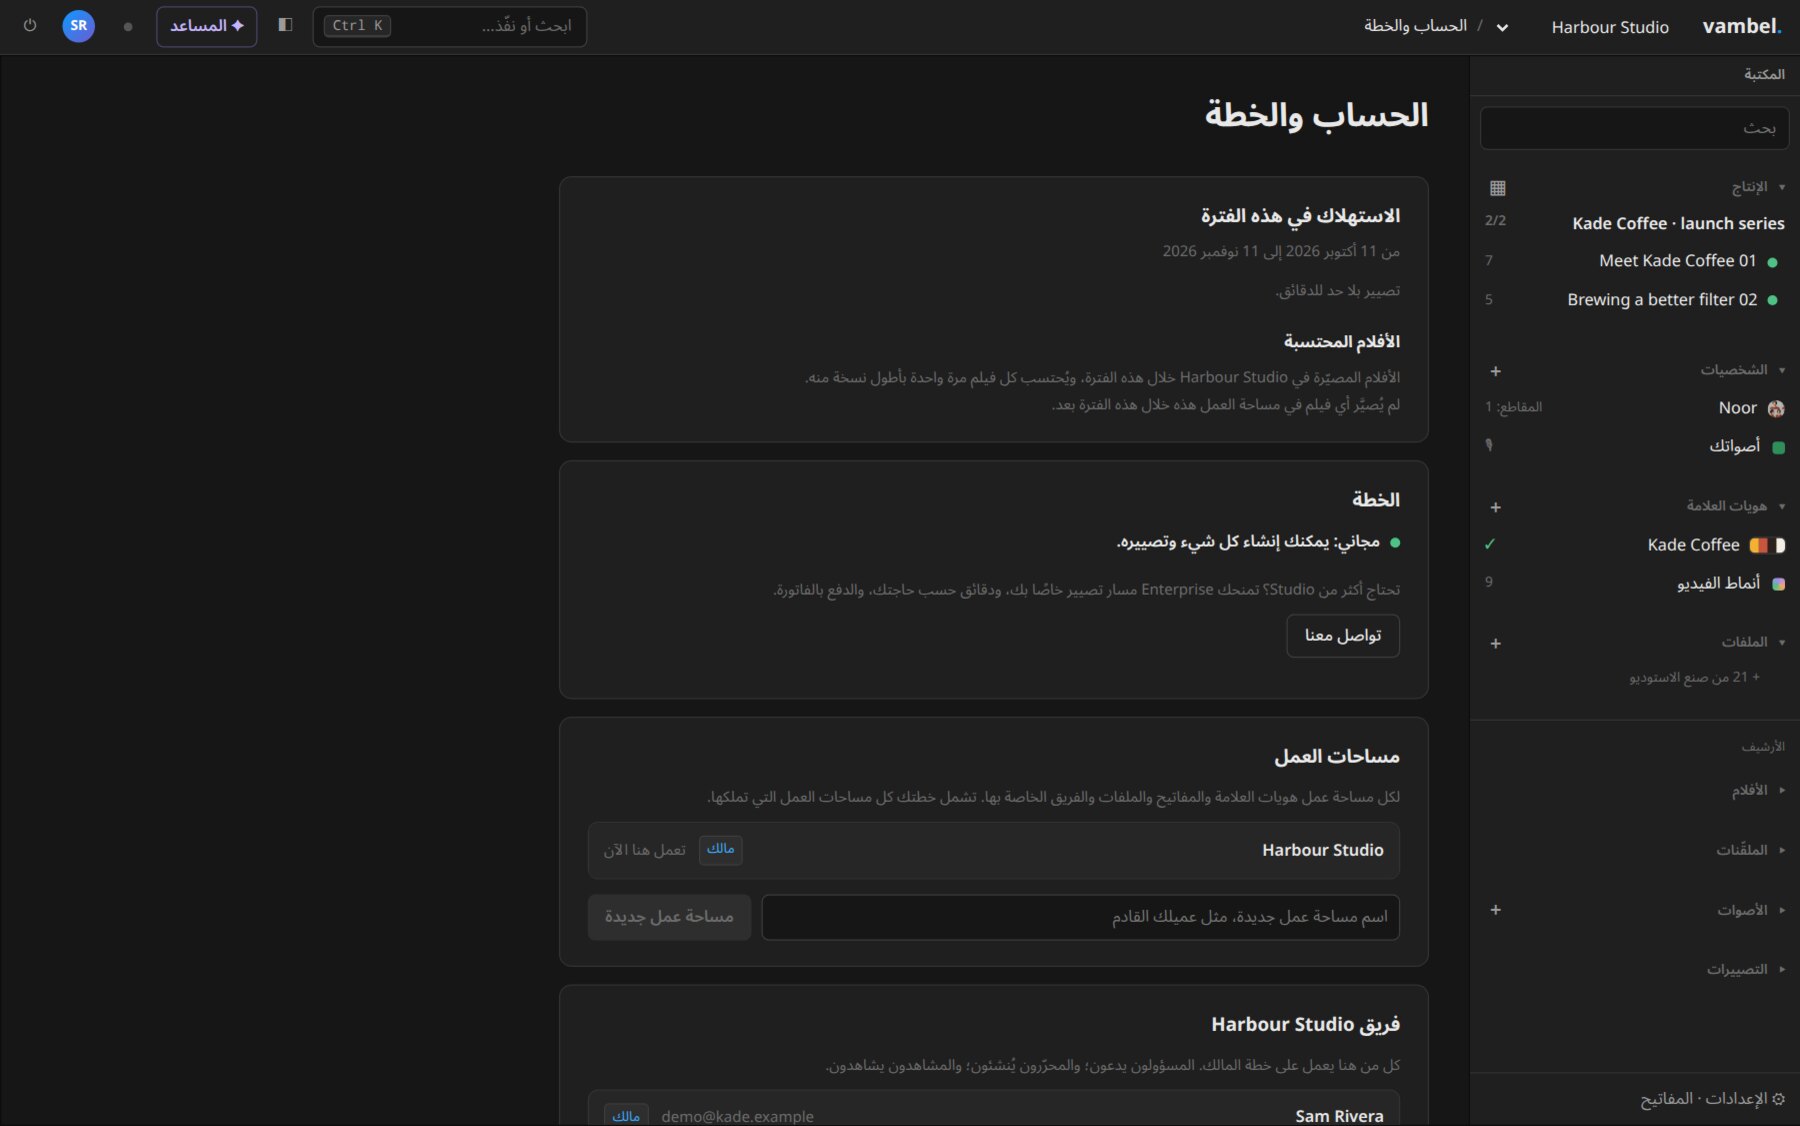The height and width of the screenshot is (1126, 1800).
Task: Click the مالك badge in Harbour Studio row
Action: 721,849
